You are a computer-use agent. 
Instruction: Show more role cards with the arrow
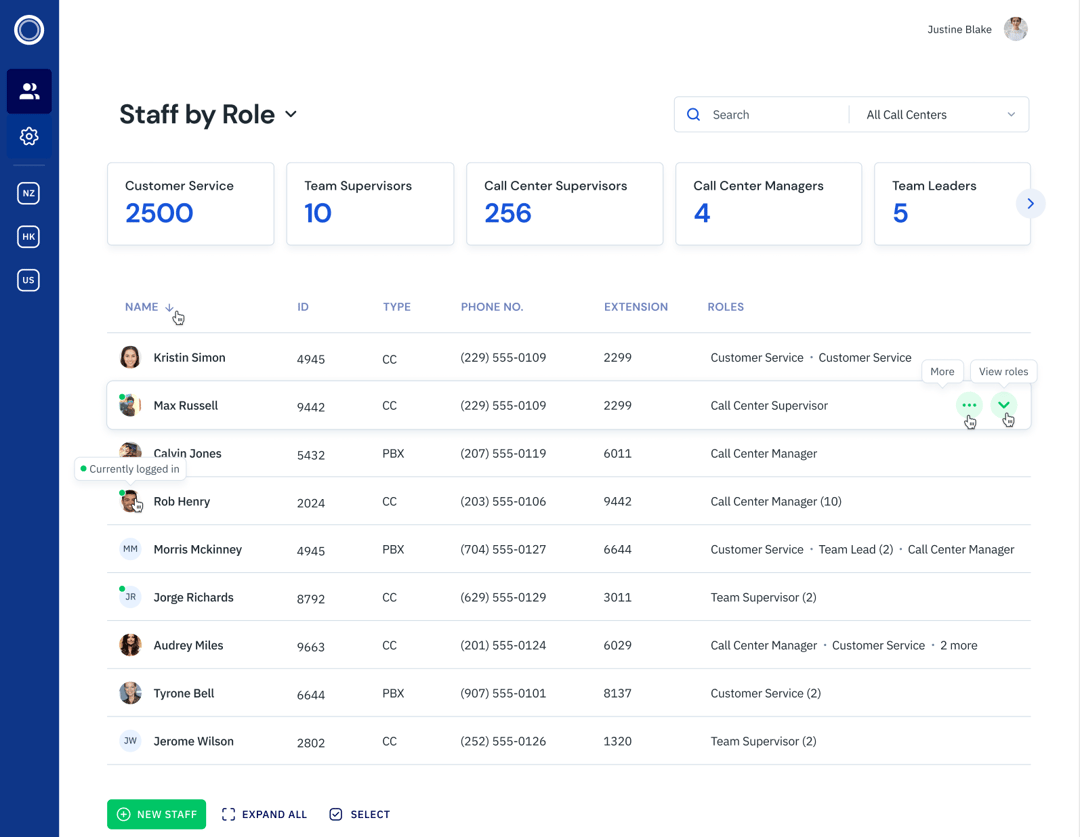click(1031, 203)
